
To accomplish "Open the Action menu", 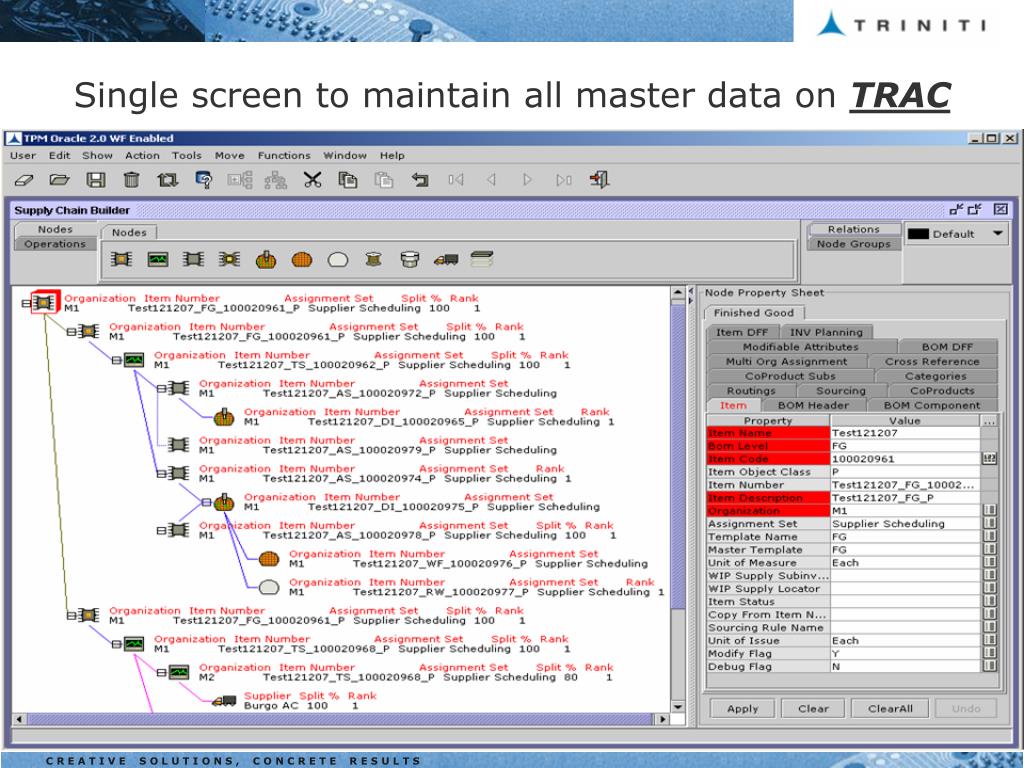I will pos(142,155).
